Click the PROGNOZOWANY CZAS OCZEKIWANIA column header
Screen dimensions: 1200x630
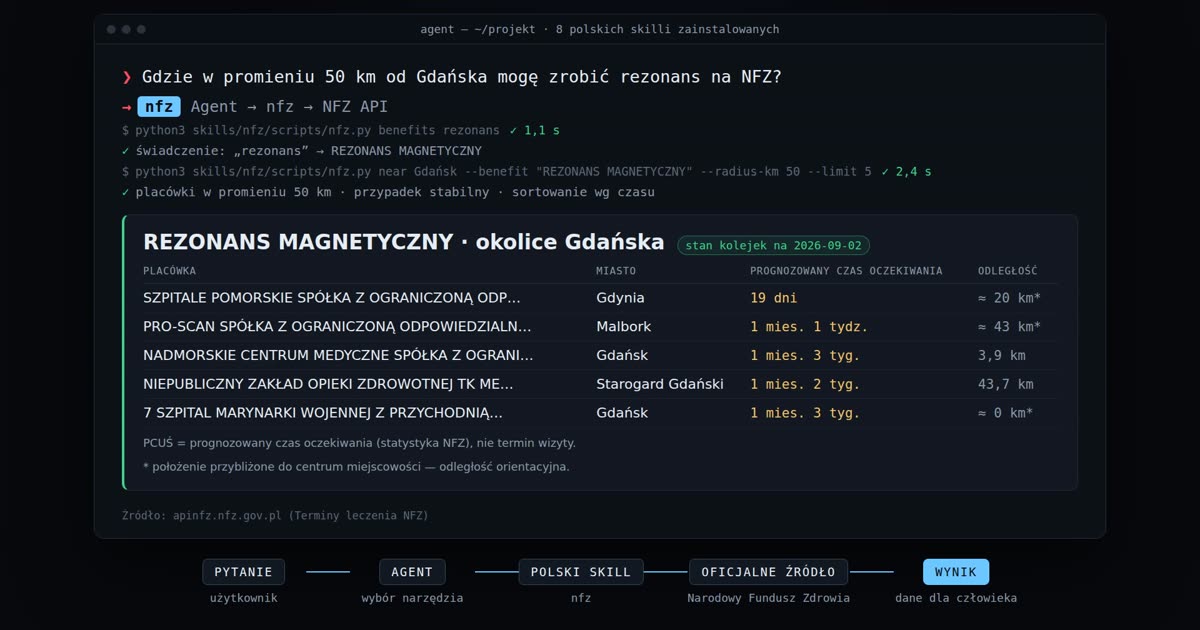[x=846, y=271]
